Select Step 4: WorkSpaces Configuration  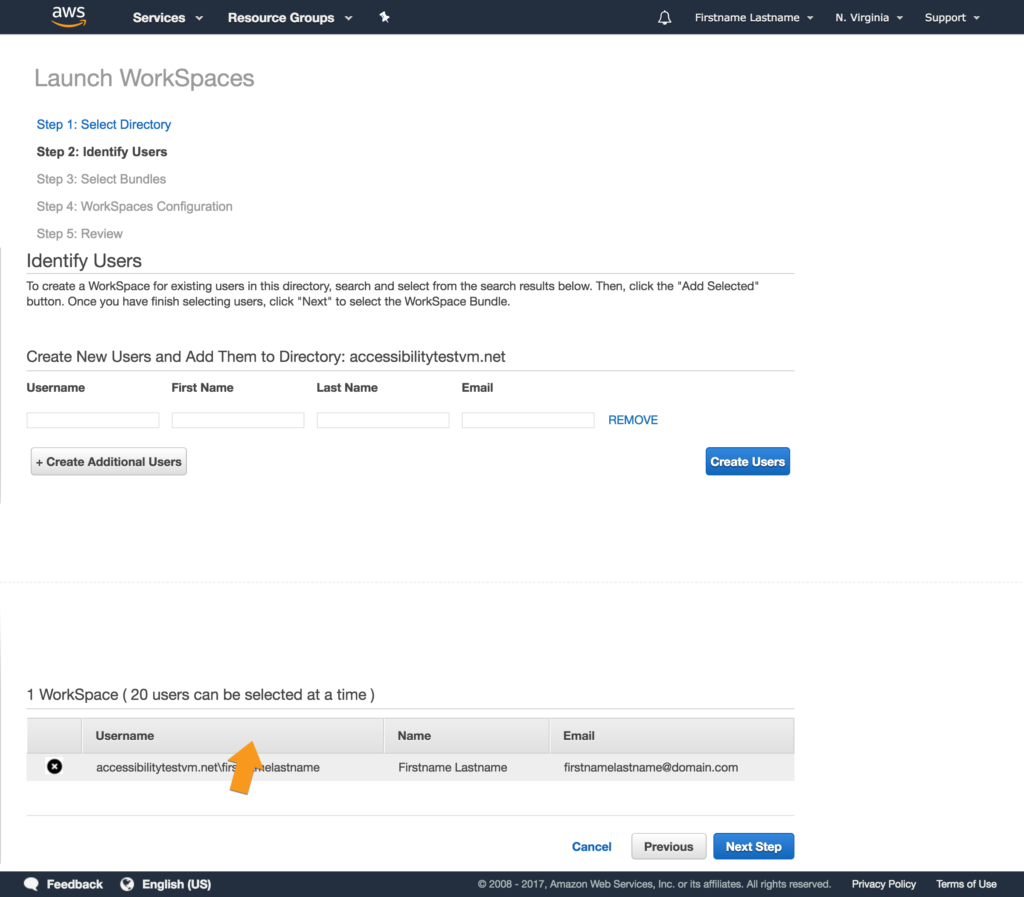(135, 206)
